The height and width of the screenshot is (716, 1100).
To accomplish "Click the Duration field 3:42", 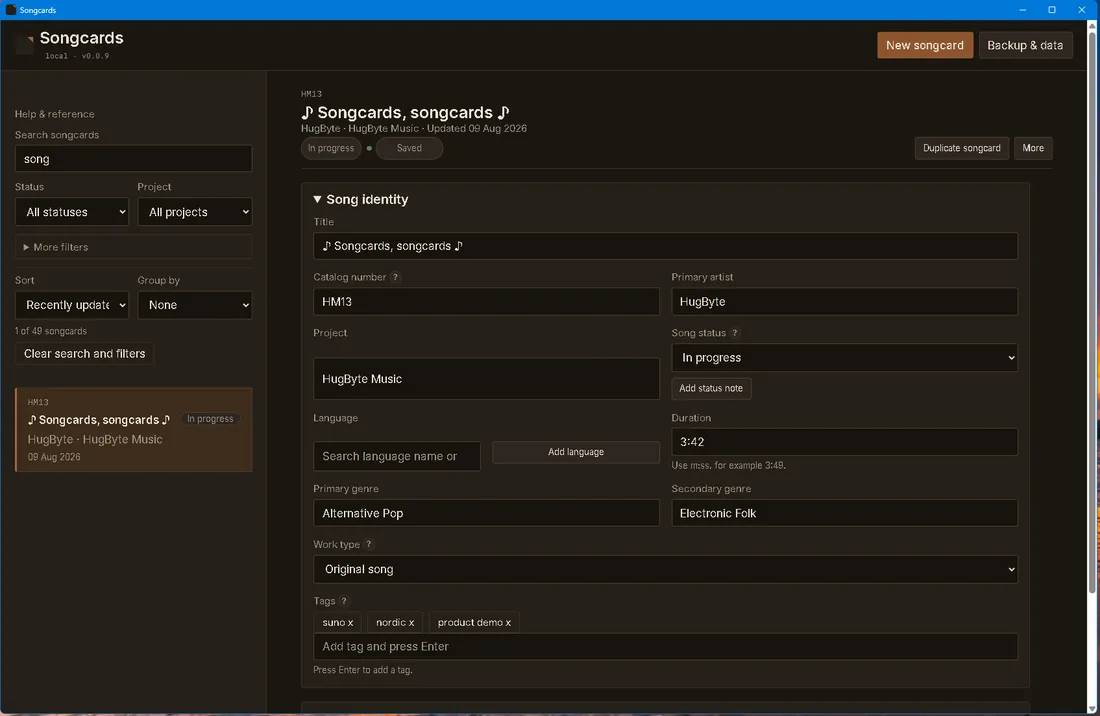I will (845, 442).
